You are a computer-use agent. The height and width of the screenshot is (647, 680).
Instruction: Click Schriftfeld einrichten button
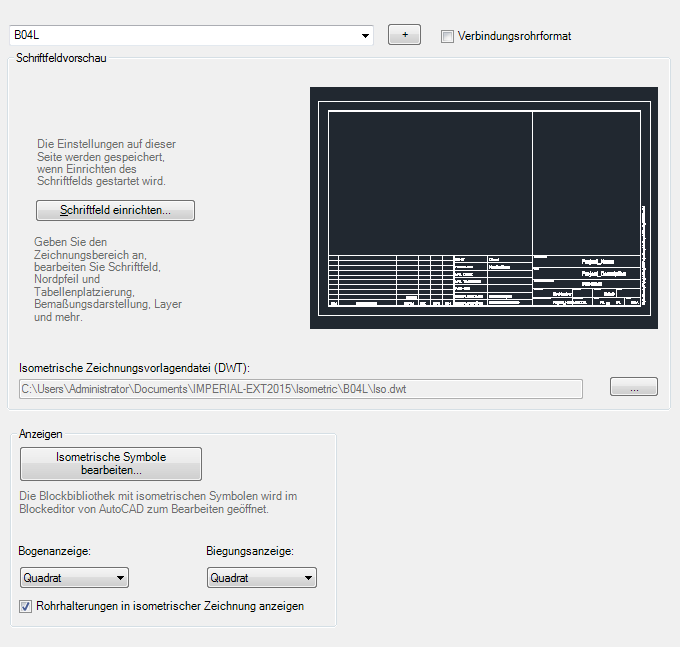(x=115, y=210)
